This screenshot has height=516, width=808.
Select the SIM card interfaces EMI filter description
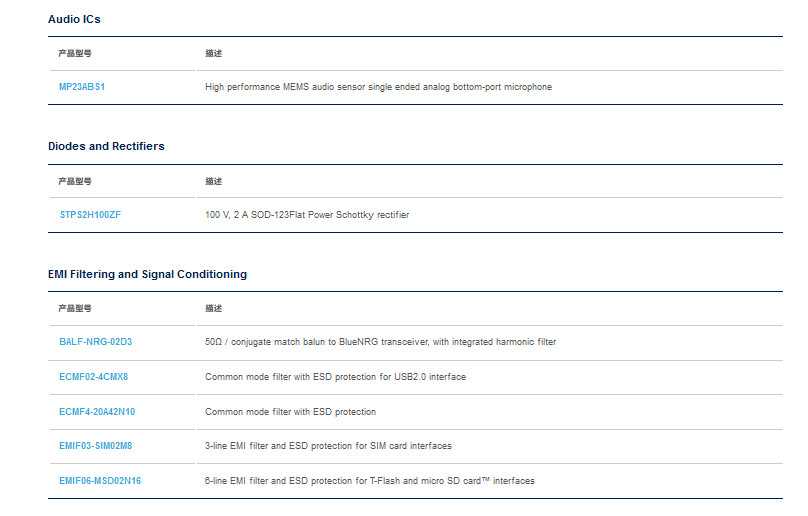[328, 446]
